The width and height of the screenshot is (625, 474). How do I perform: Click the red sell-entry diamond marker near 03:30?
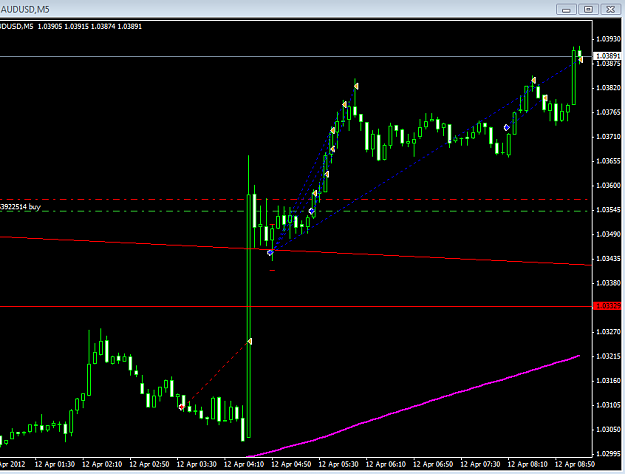pyautogui.click(x=182, y=407)
